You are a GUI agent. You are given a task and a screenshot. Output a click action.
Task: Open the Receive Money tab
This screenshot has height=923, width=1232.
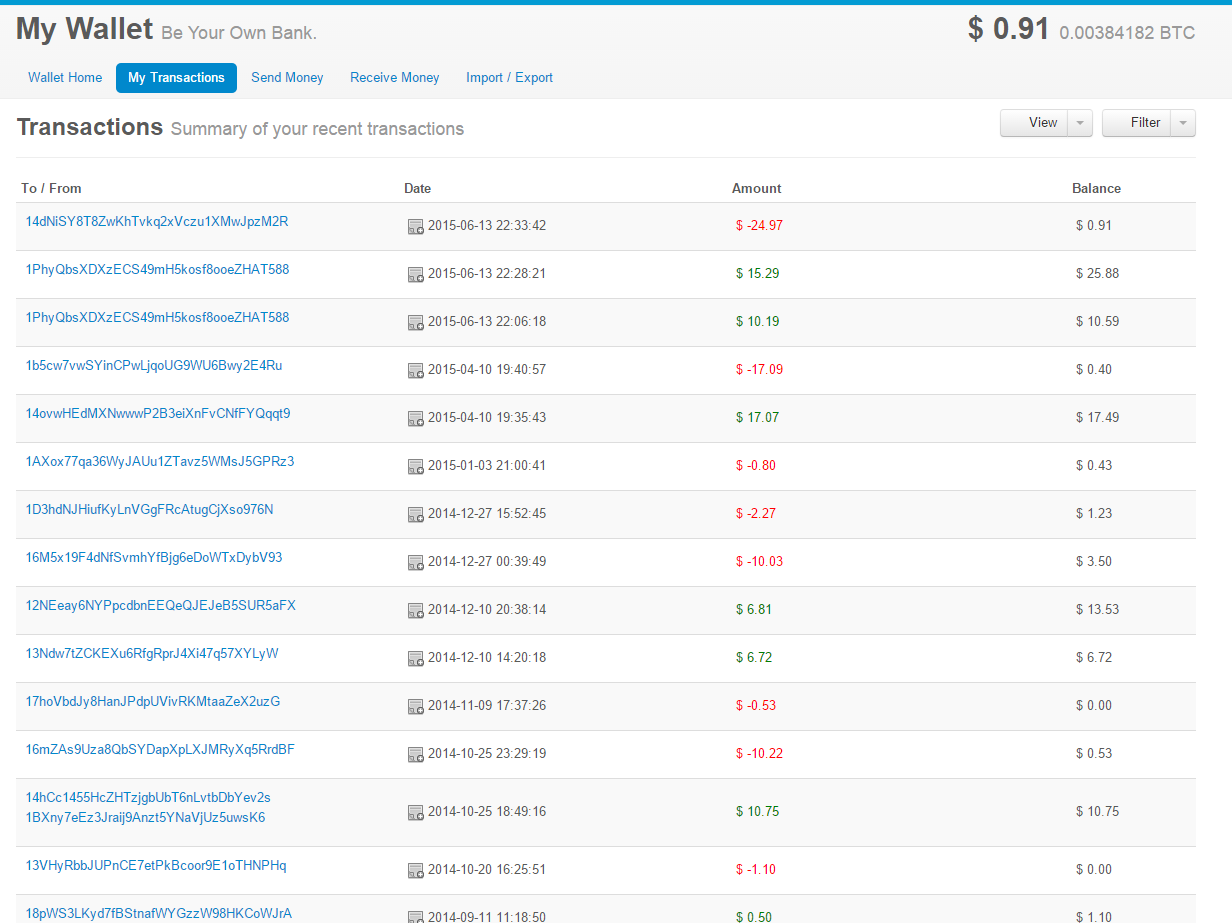coord(395,78)
